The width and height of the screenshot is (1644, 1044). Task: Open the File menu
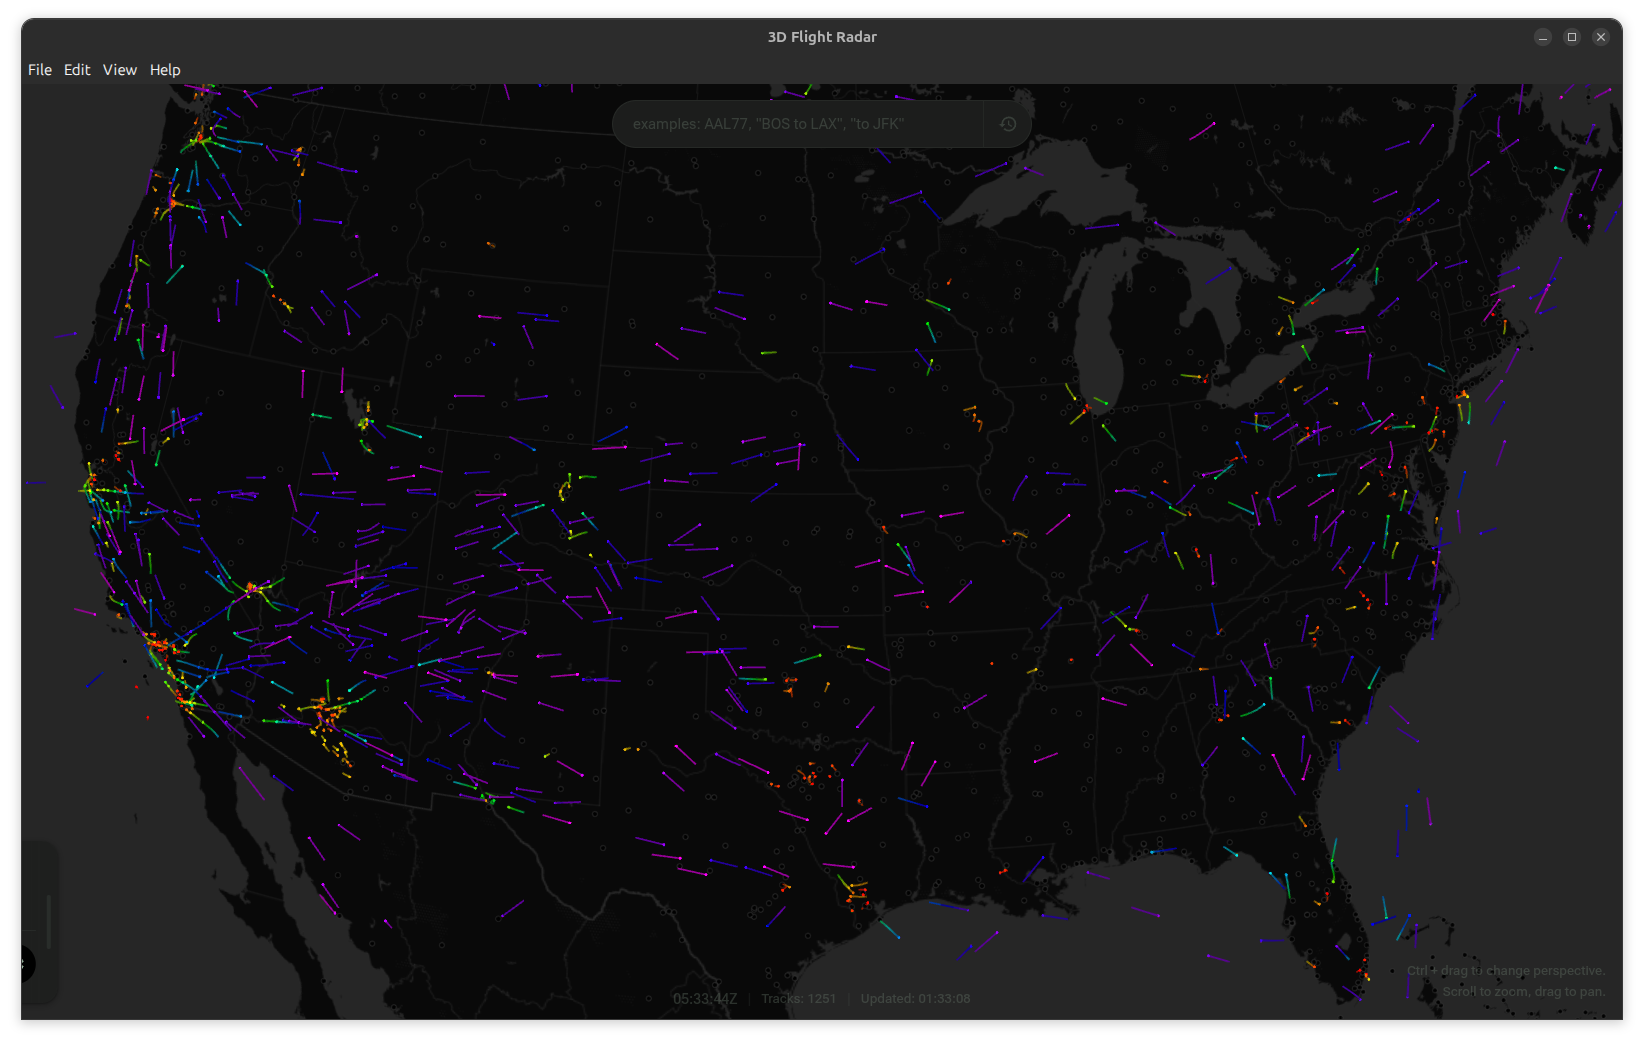pyautogui.click(x=40, y=69)
